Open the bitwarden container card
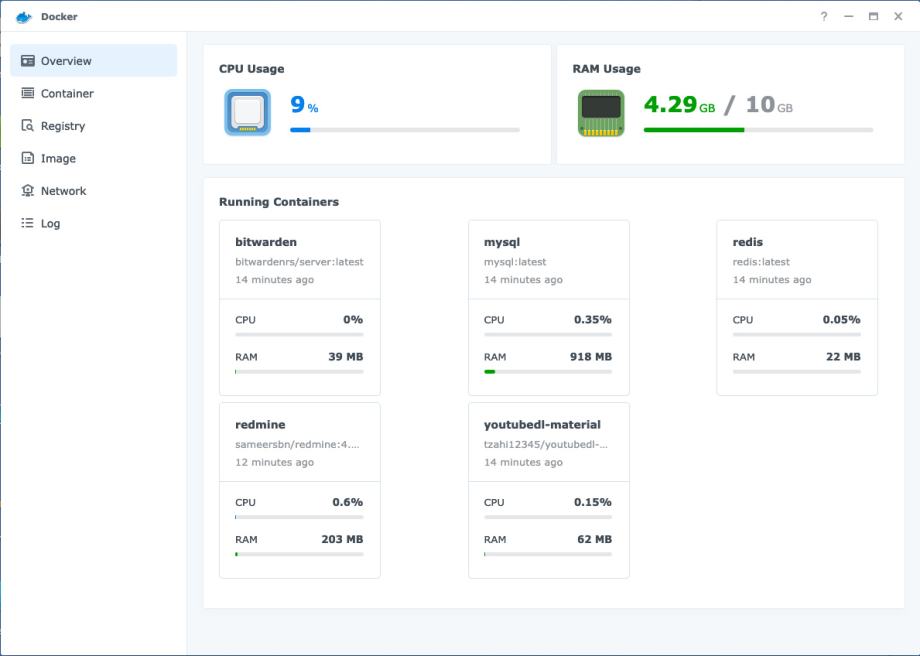 299,307
